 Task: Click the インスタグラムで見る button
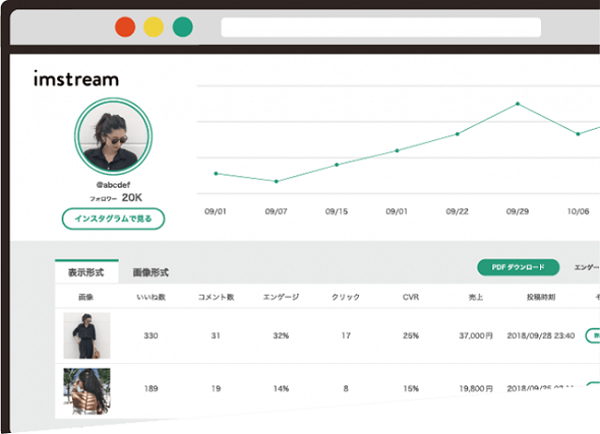pos(113,219)
